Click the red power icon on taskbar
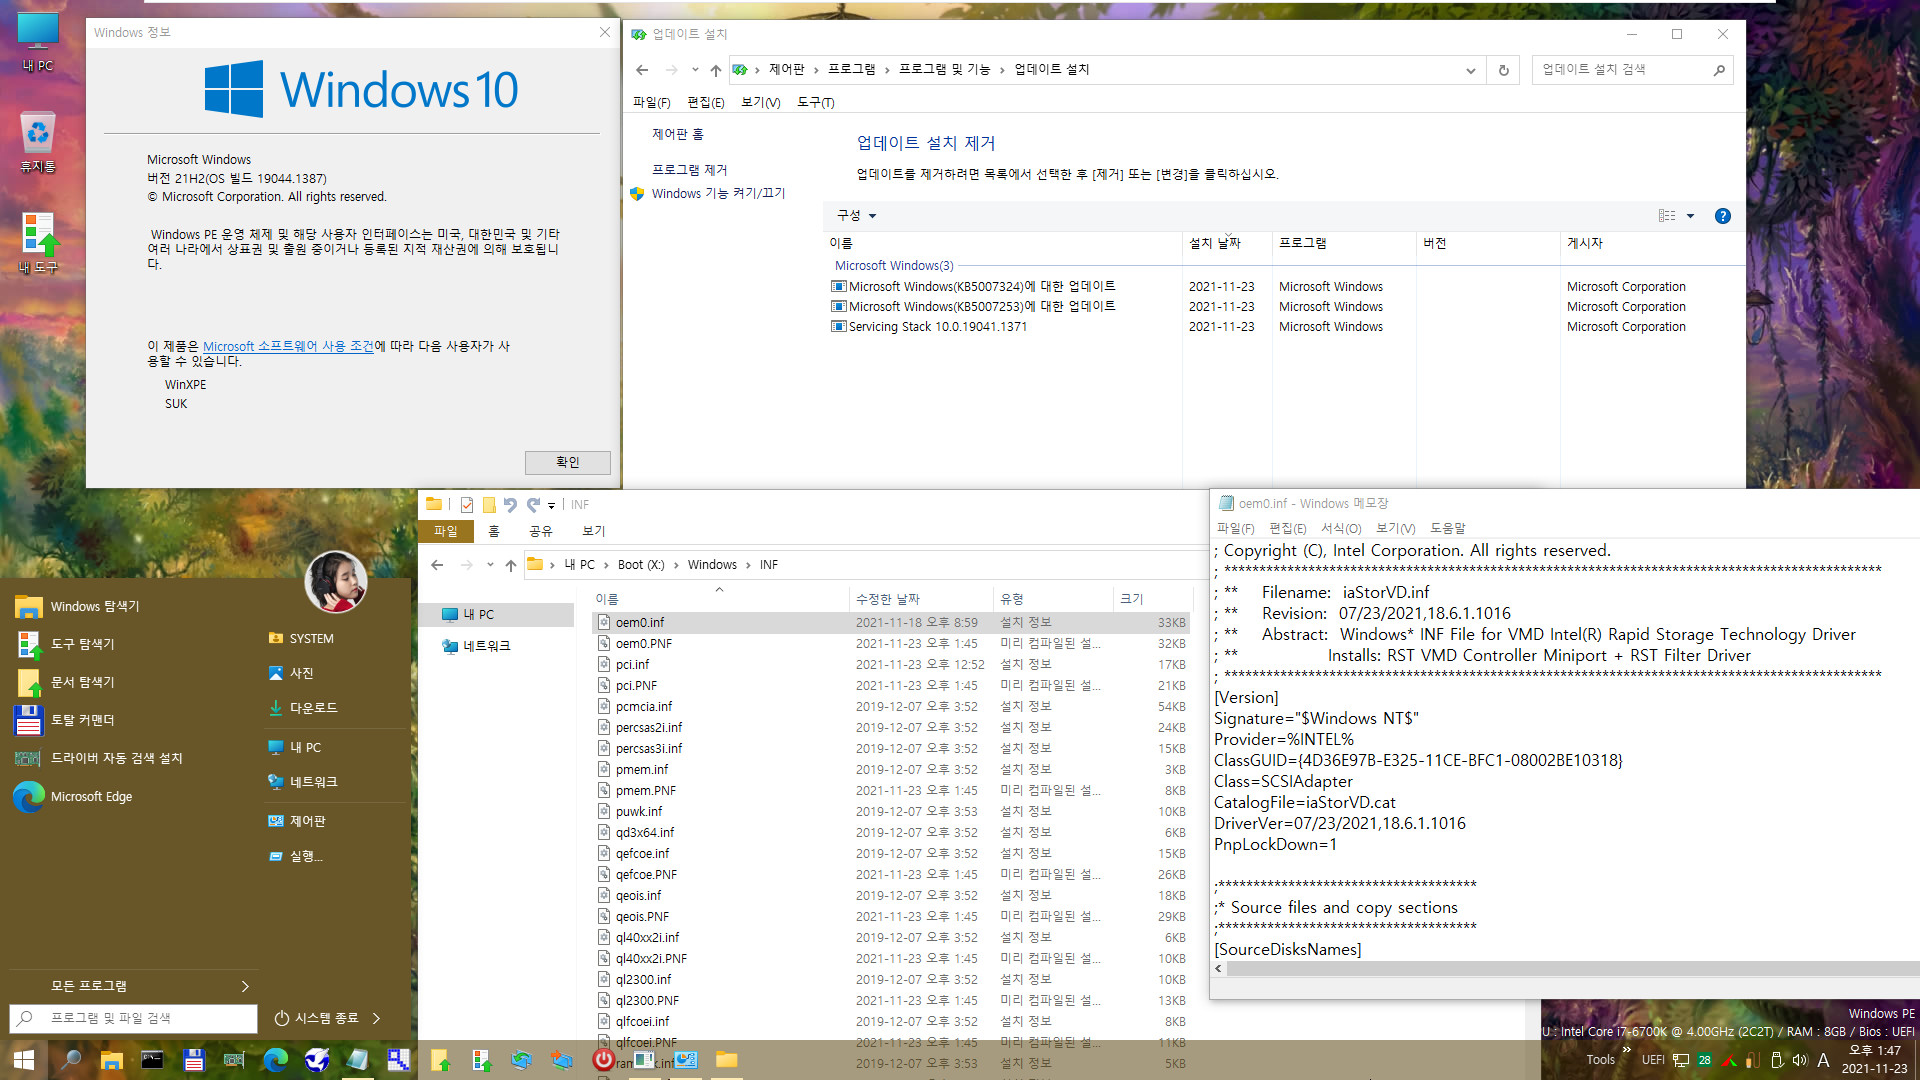 [603, 1060]
